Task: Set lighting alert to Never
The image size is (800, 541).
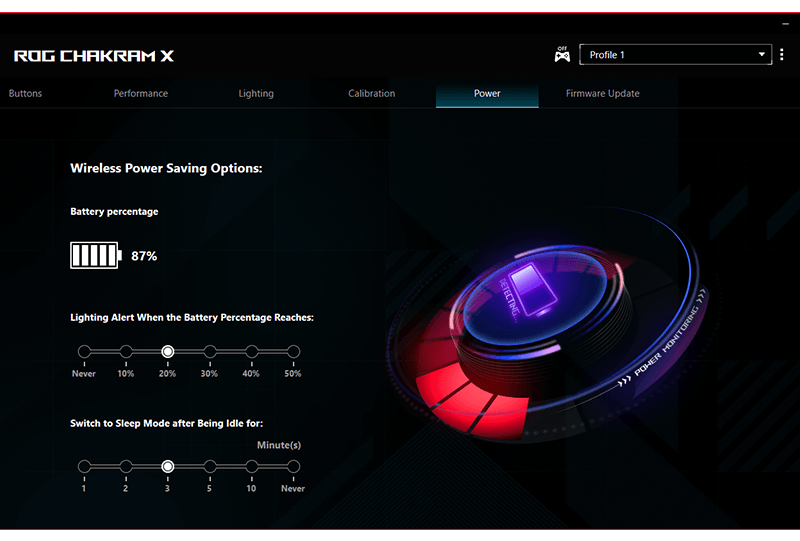Action: coord(84,351)
